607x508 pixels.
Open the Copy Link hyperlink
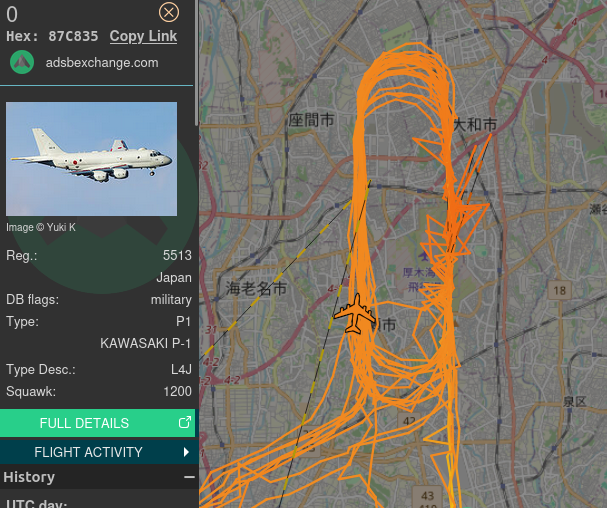point(143,36)
